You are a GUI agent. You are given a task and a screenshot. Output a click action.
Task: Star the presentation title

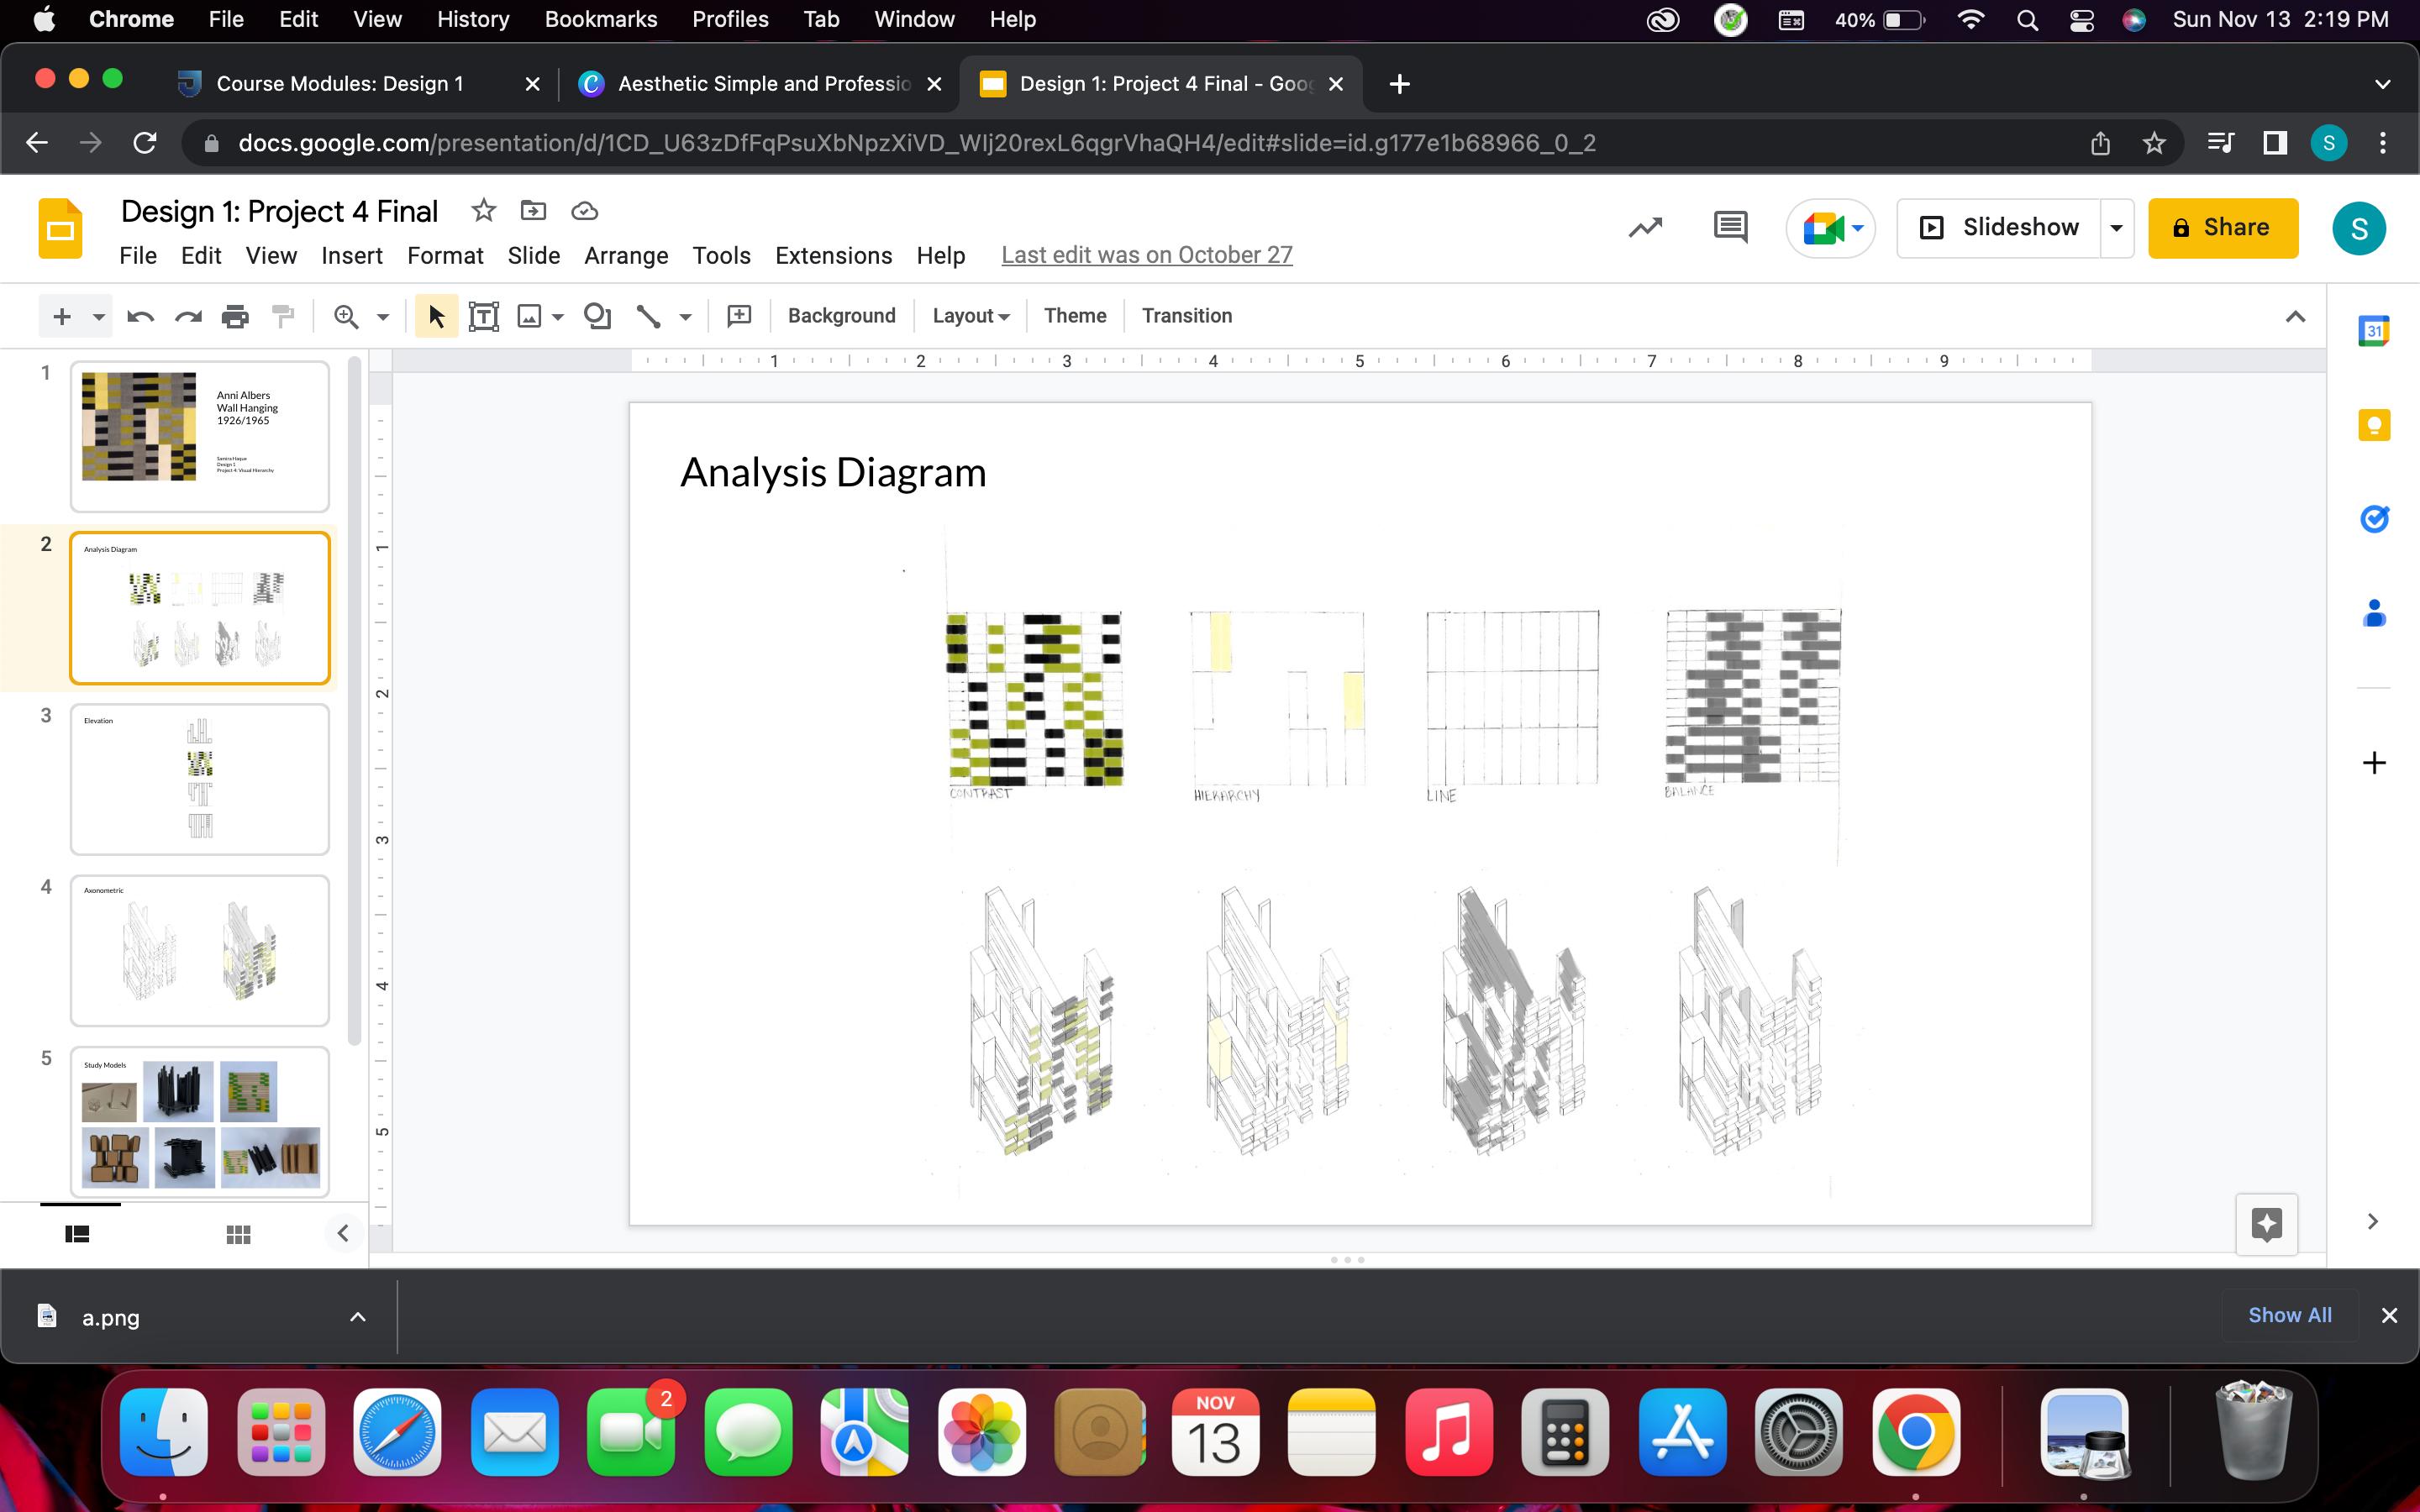[483, 211]
